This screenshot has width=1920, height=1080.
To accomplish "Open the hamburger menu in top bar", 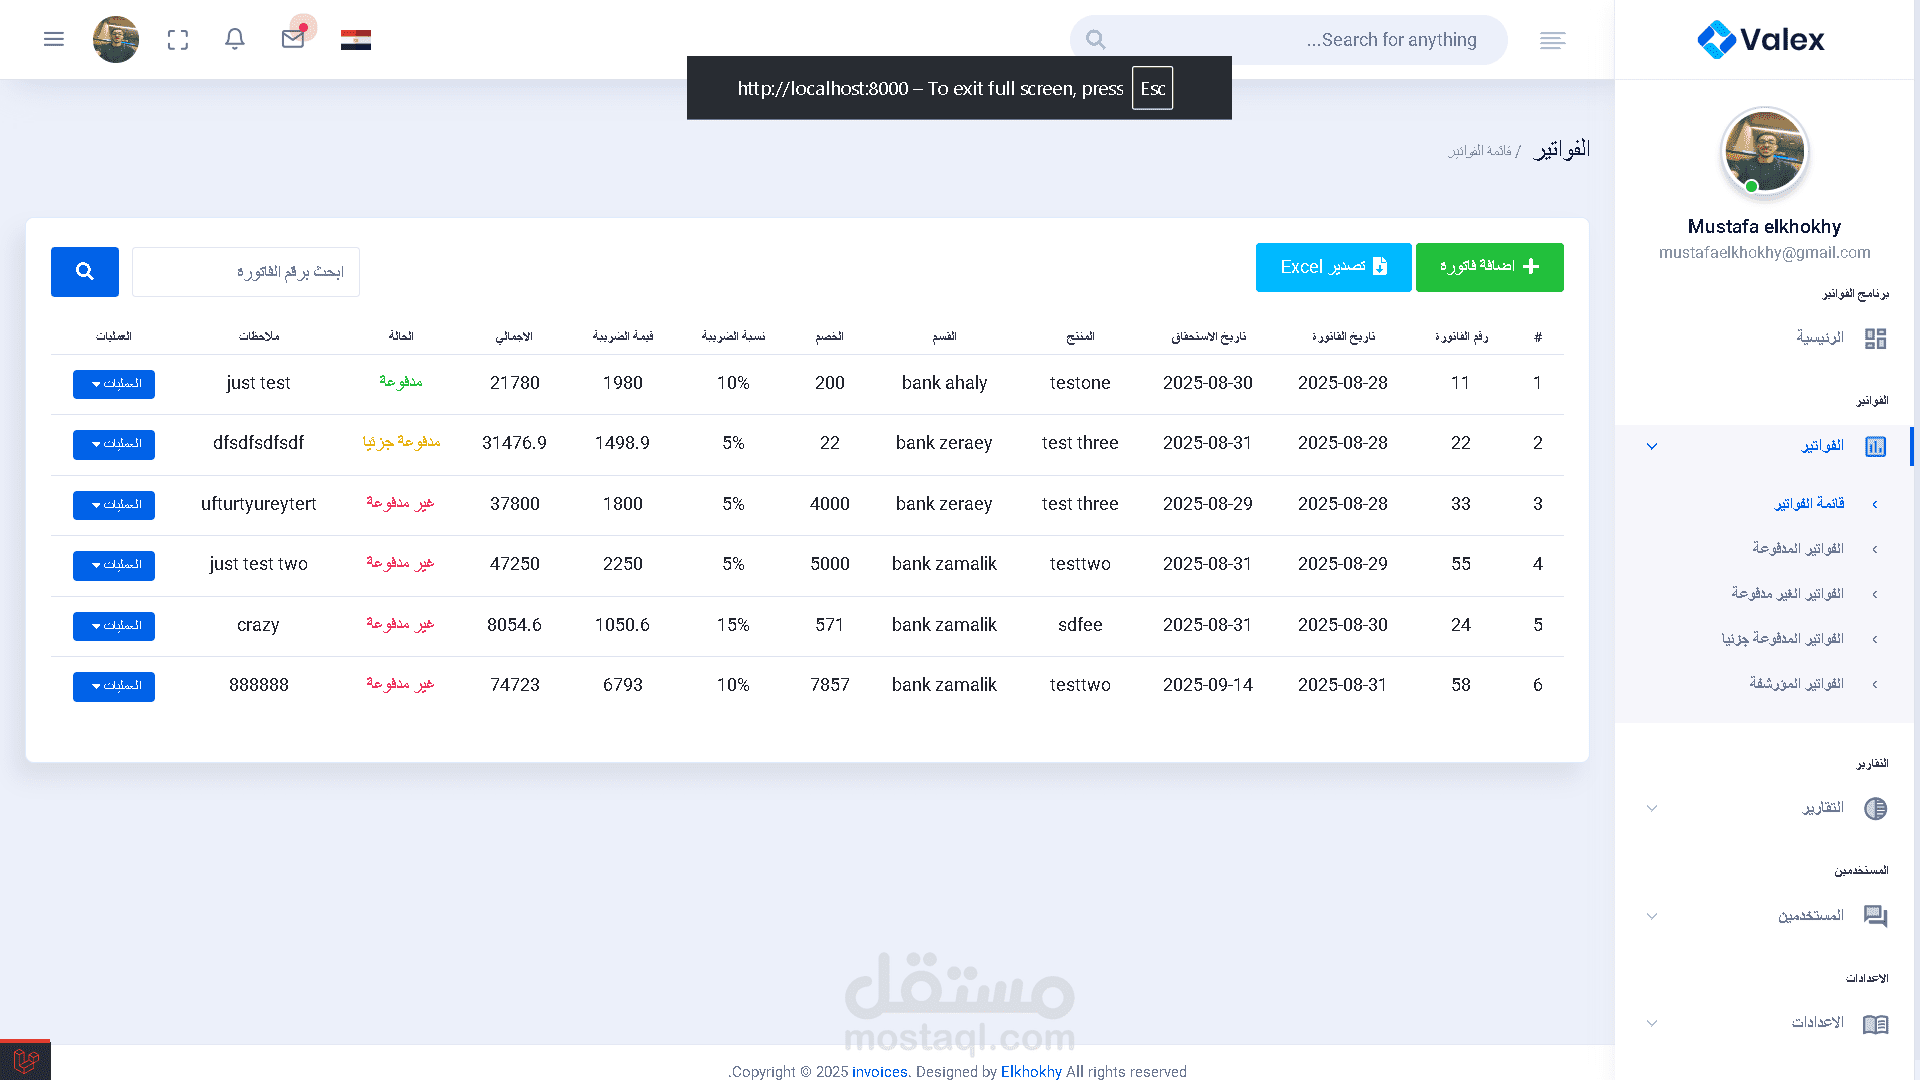I will pyautogui.click(x=54, y=39).
